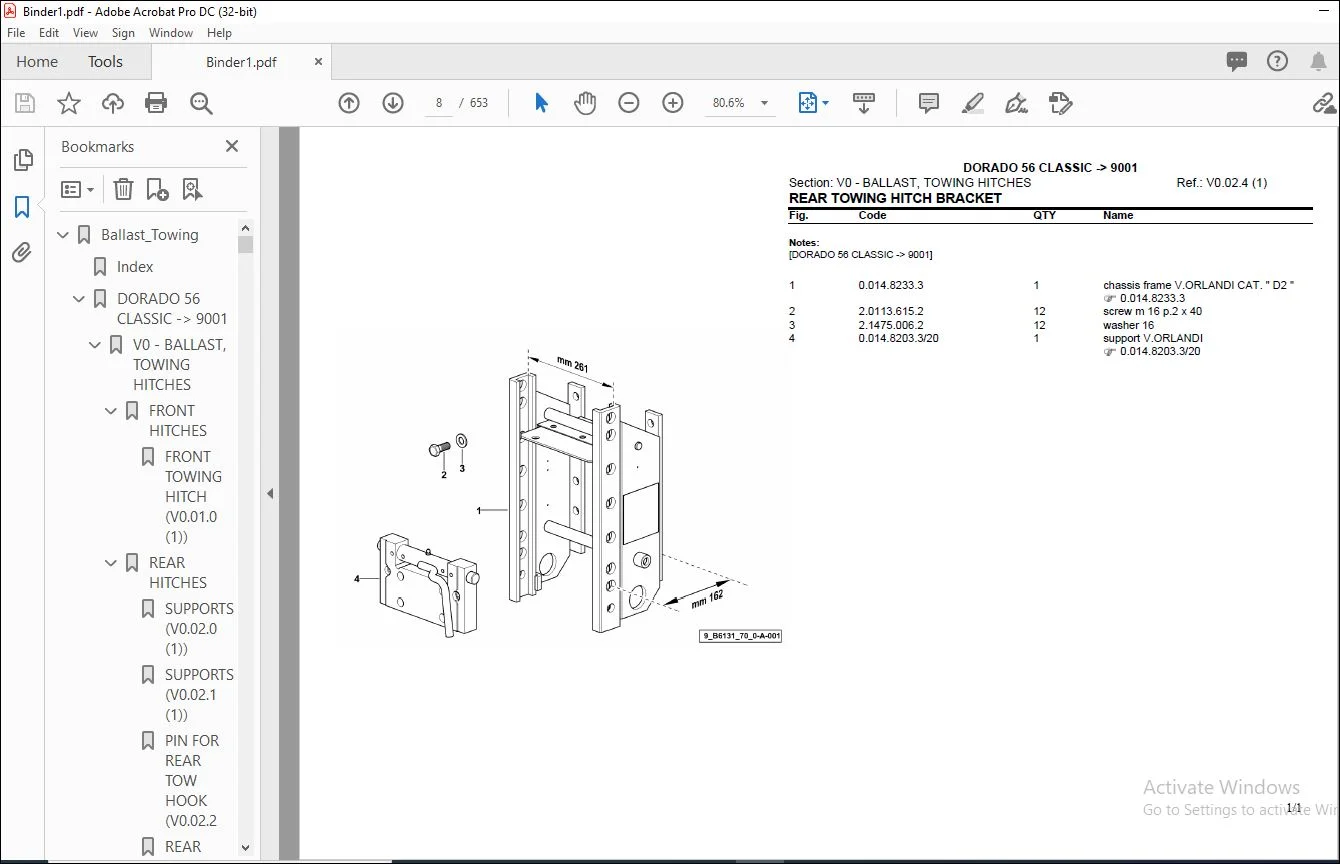Find the current bookmark icon
Screen dimensions: 1340x864
tap(192, 189)
